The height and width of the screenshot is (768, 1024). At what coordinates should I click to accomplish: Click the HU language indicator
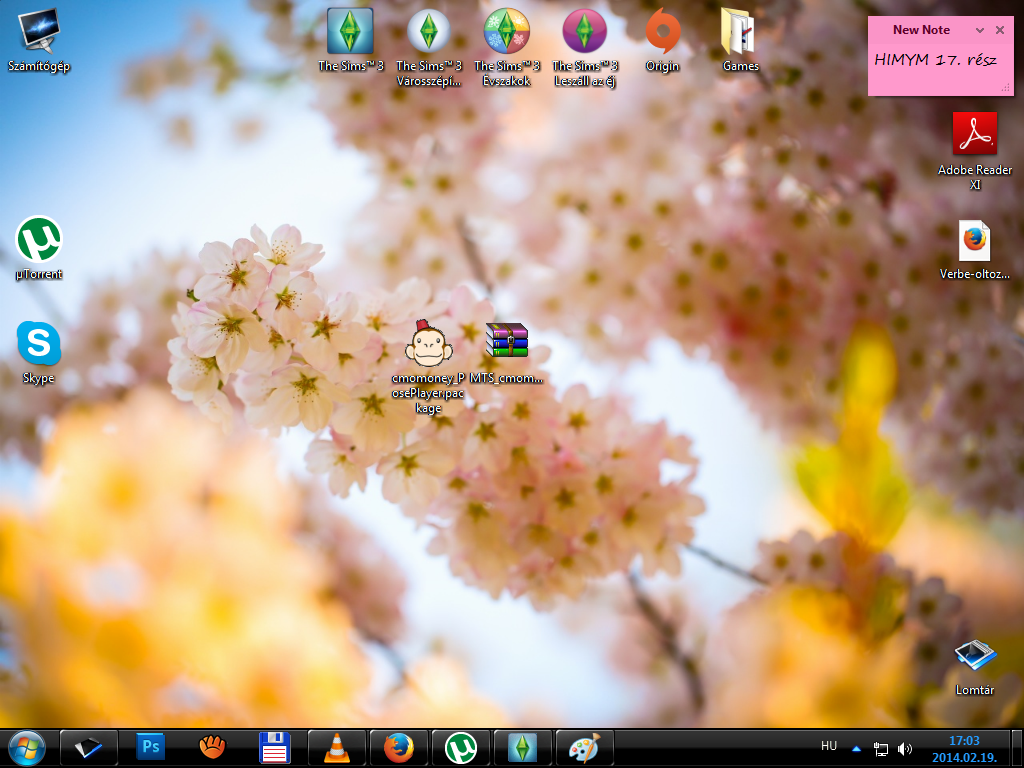[829, 746]
